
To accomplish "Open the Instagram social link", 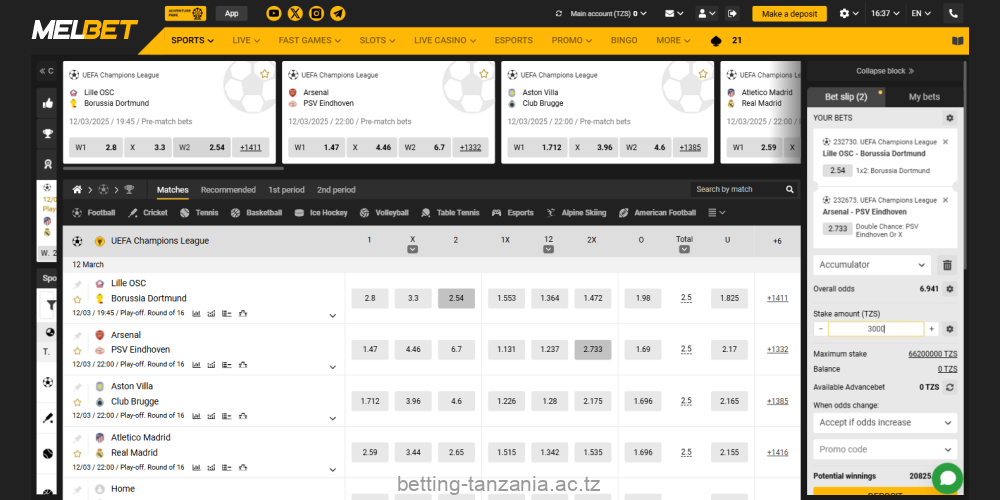I will pyautogui.click(x=316, y=13).
